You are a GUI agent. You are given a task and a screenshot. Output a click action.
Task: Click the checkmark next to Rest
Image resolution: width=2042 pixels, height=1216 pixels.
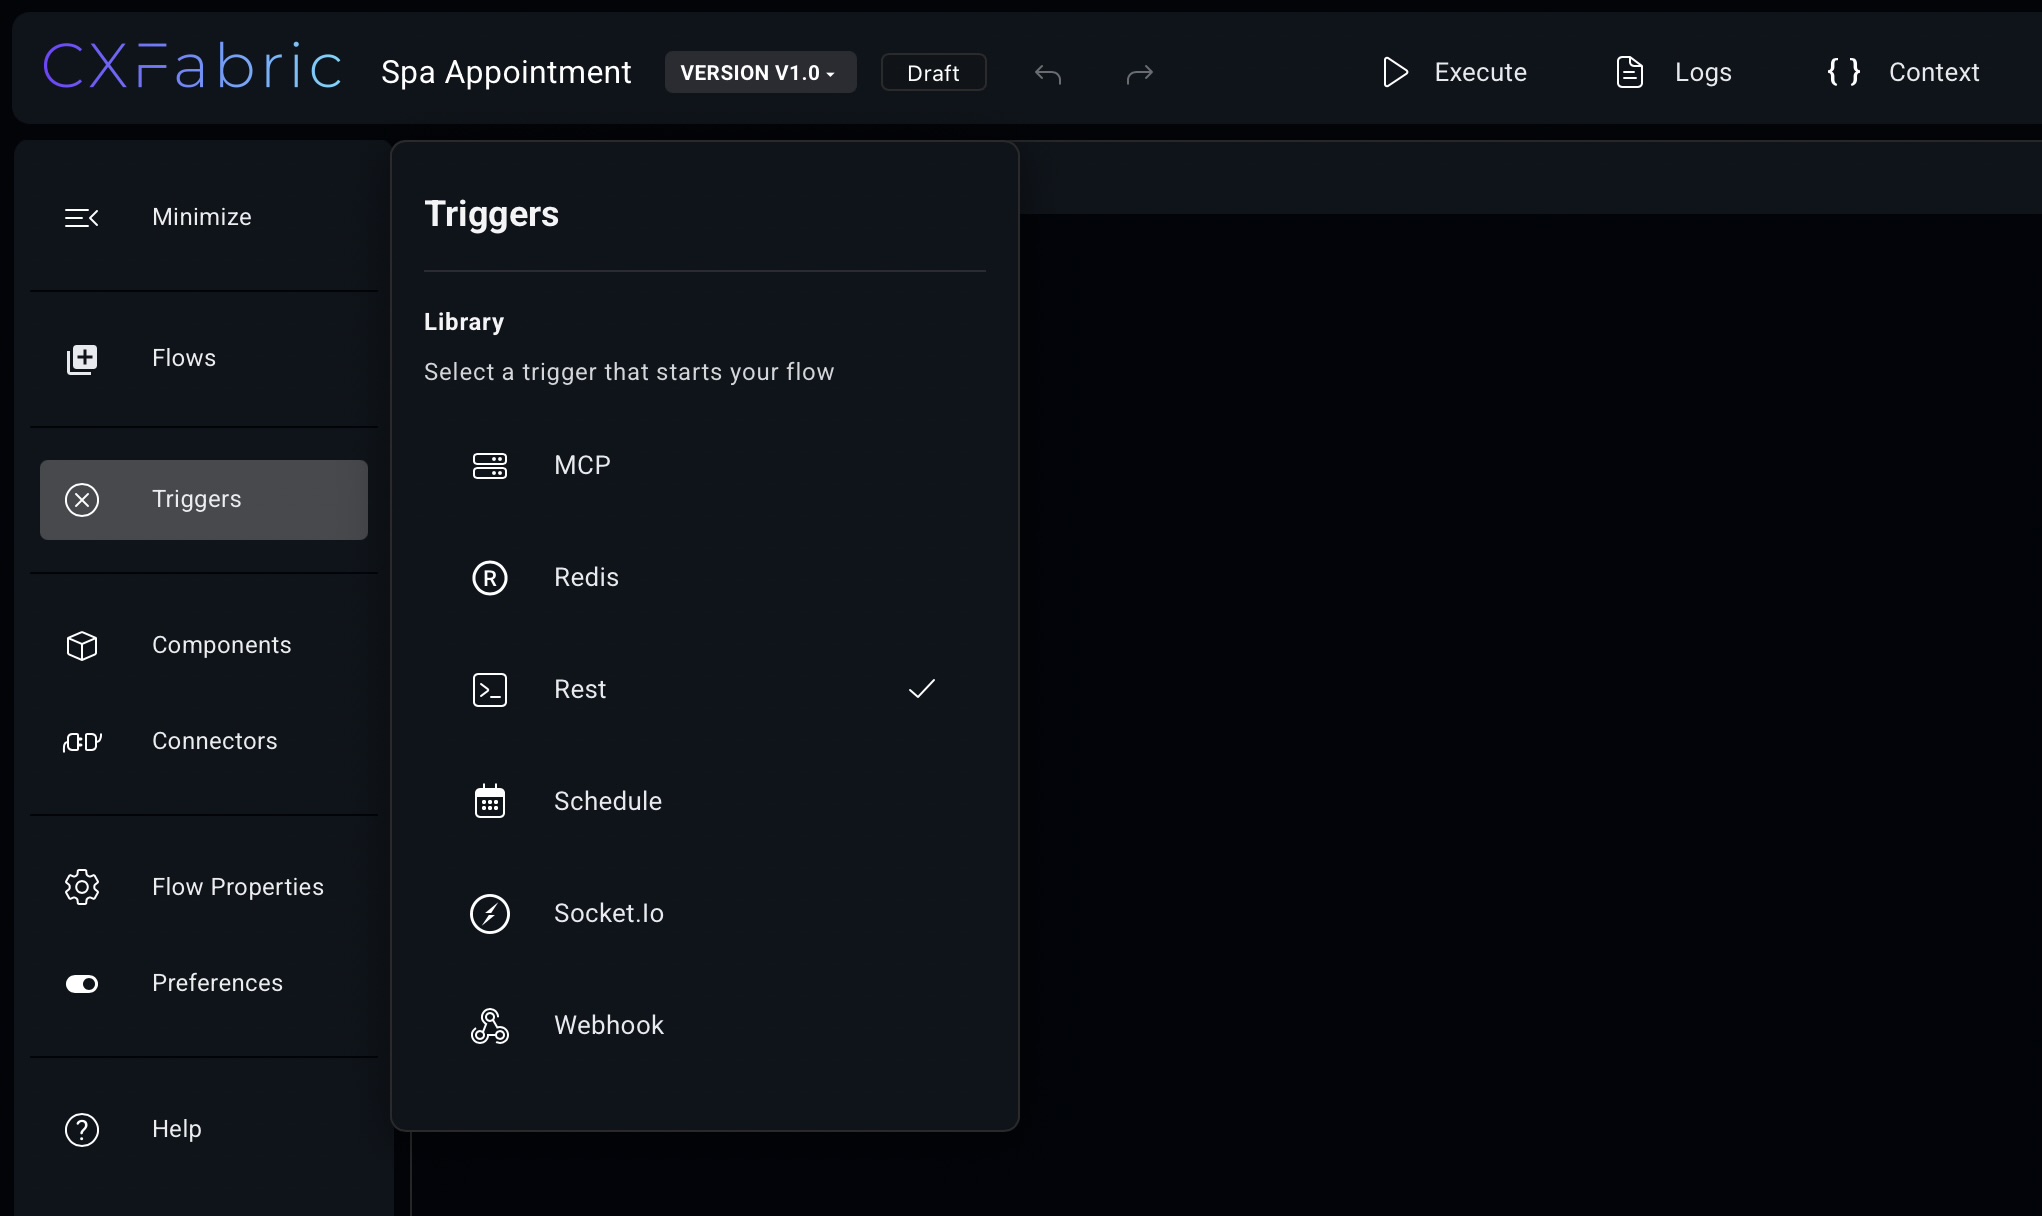(x=922, y=689)
